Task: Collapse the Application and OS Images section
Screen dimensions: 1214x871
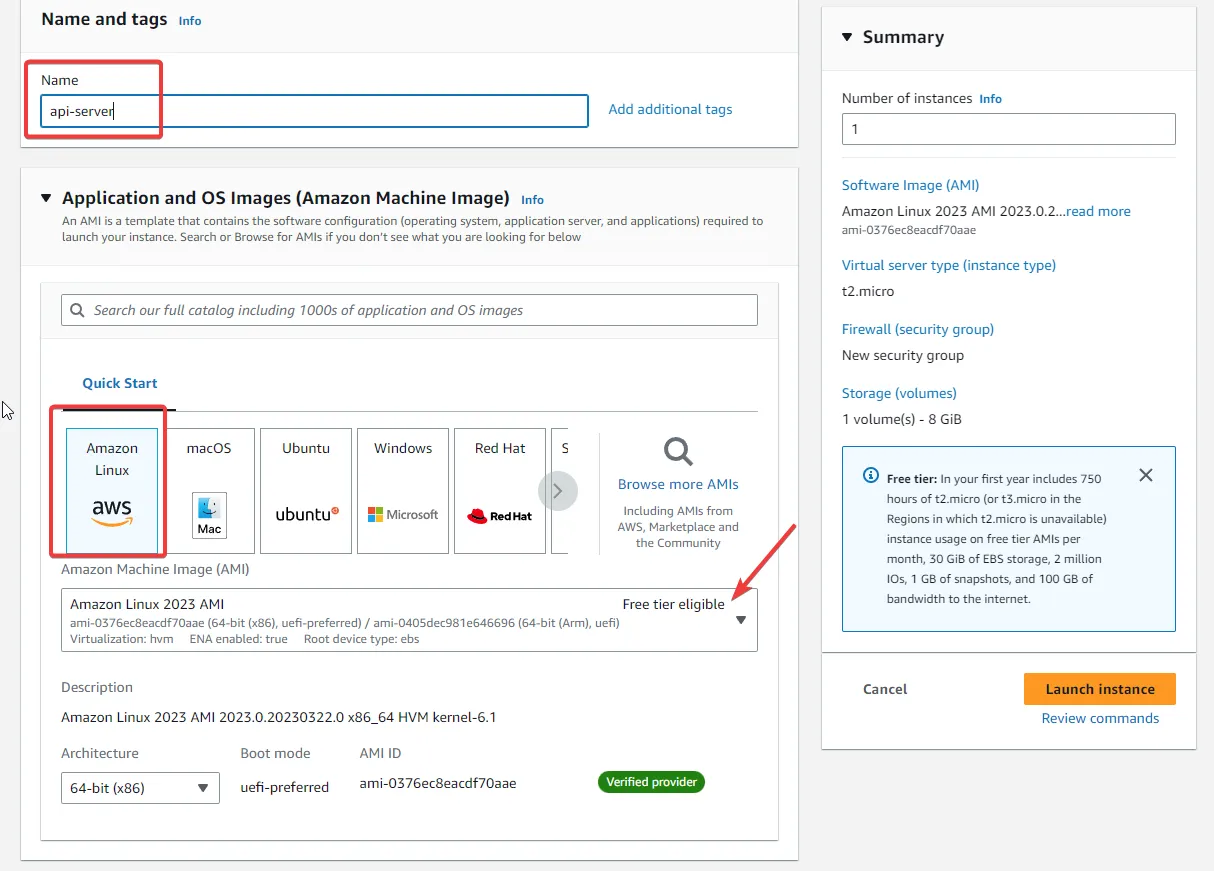Action: (x=45, y=197)
